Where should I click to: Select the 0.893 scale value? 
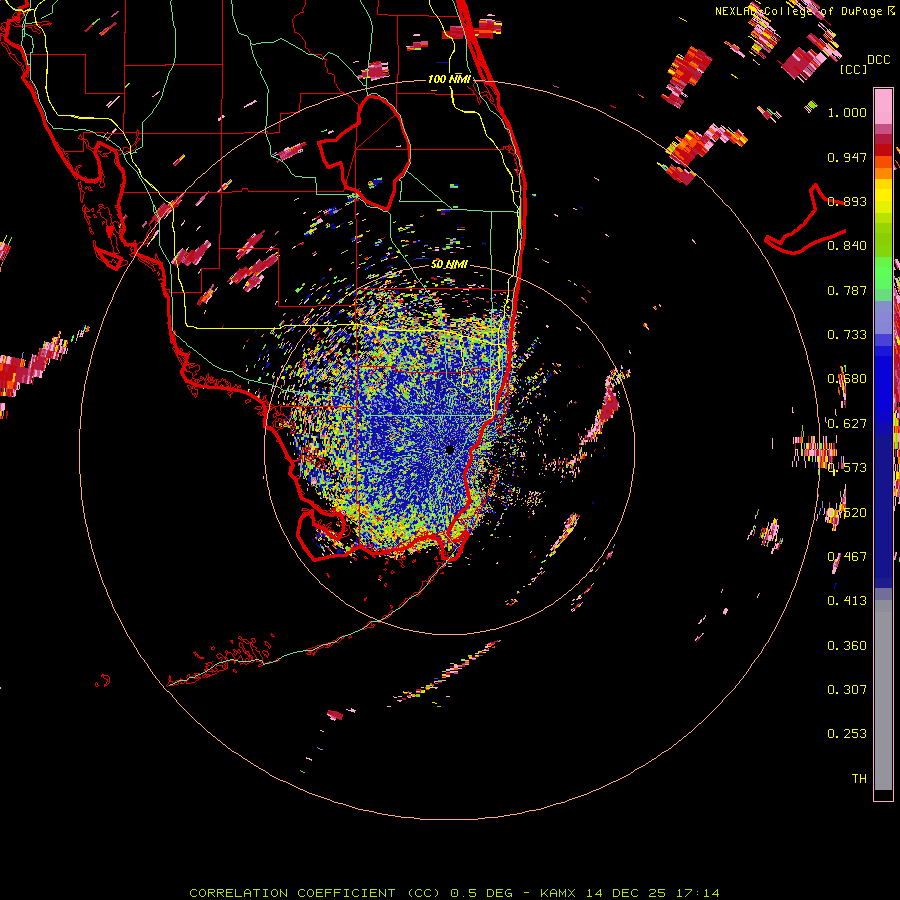(847, 201)
